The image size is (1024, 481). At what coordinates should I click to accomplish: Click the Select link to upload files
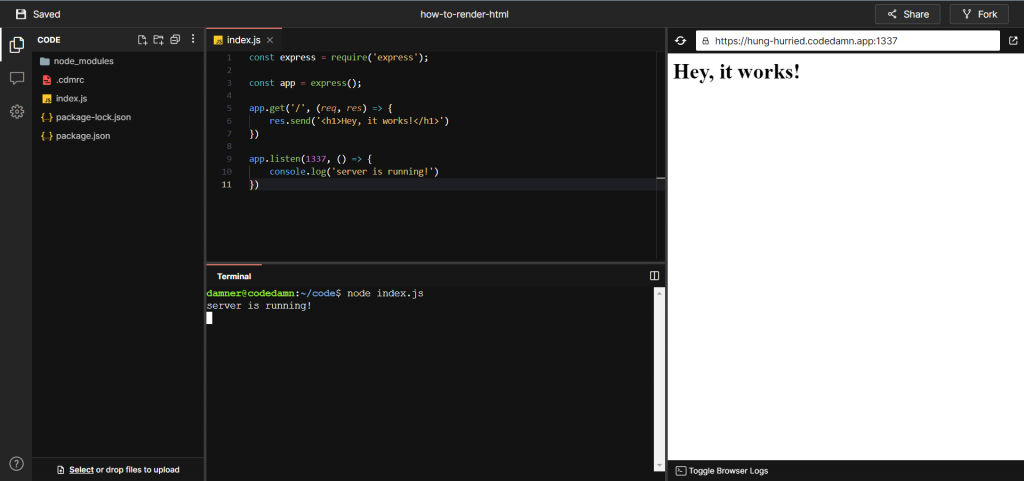pos(81,469)
